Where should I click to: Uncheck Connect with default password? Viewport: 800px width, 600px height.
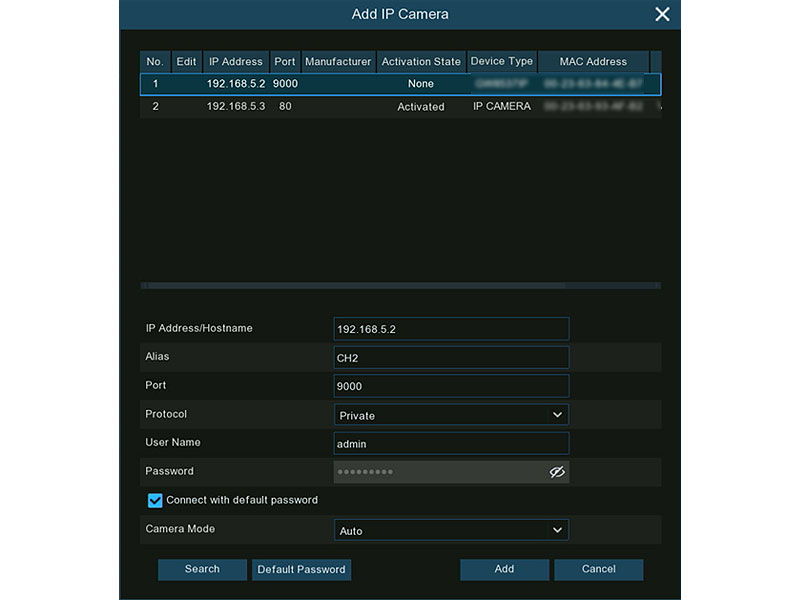[x=155, y=500]
